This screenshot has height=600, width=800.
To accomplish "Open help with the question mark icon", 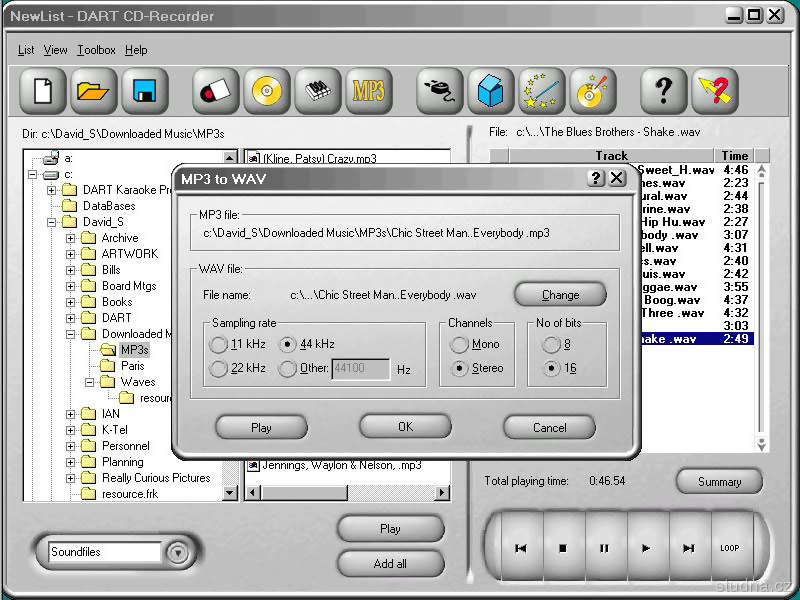I will tap(663, 92).
